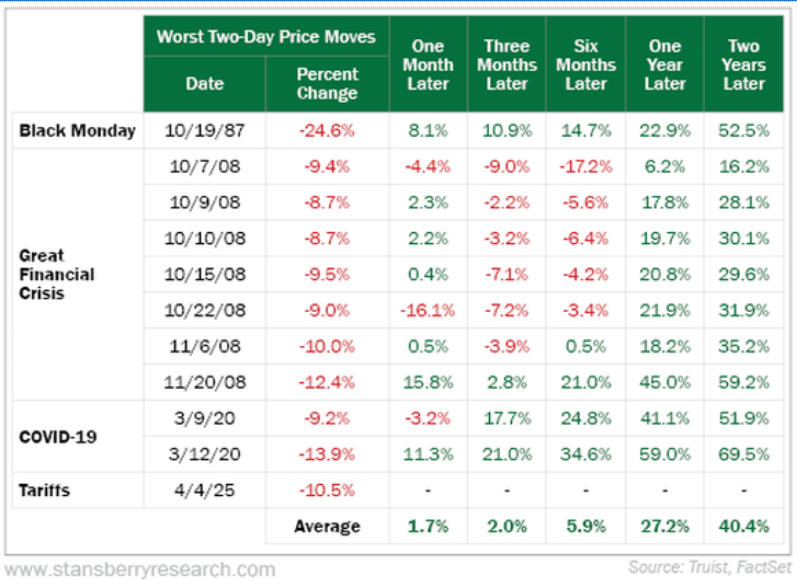The image size is (797, 580).
Task: Click the "One Month Later" column header
Action: click(428, 64)
